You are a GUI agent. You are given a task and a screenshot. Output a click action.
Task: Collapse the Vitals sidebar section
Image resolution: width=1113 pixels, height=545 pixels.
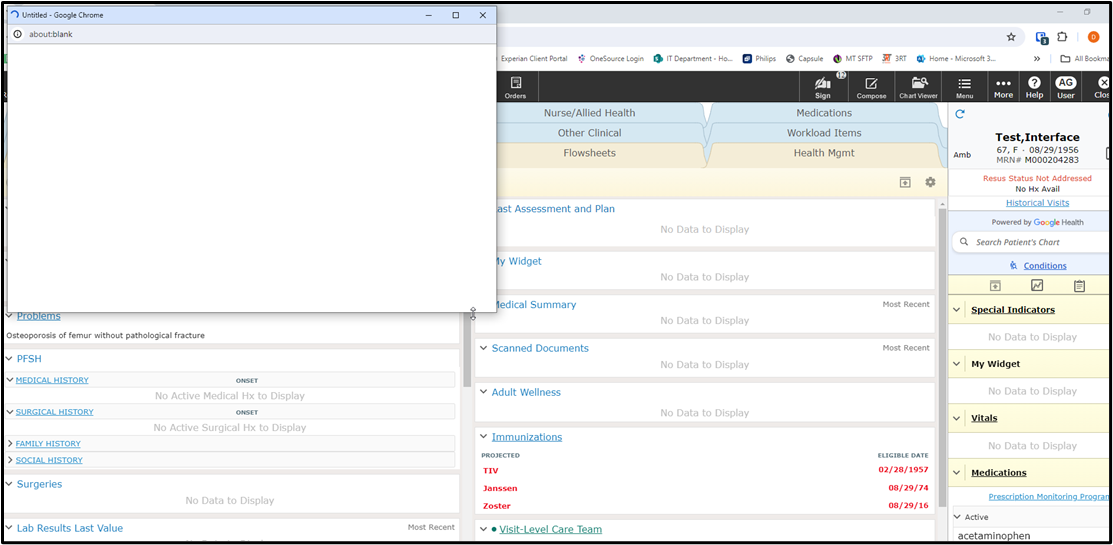956,418
